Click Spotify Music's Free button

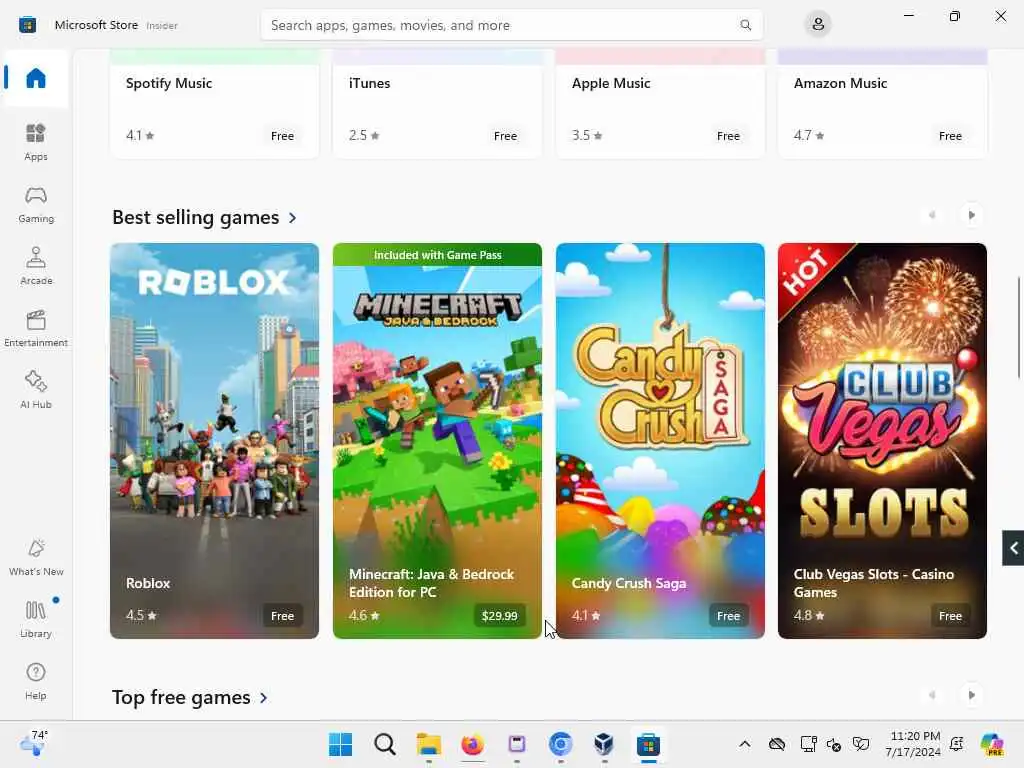[x=282, y=136]
